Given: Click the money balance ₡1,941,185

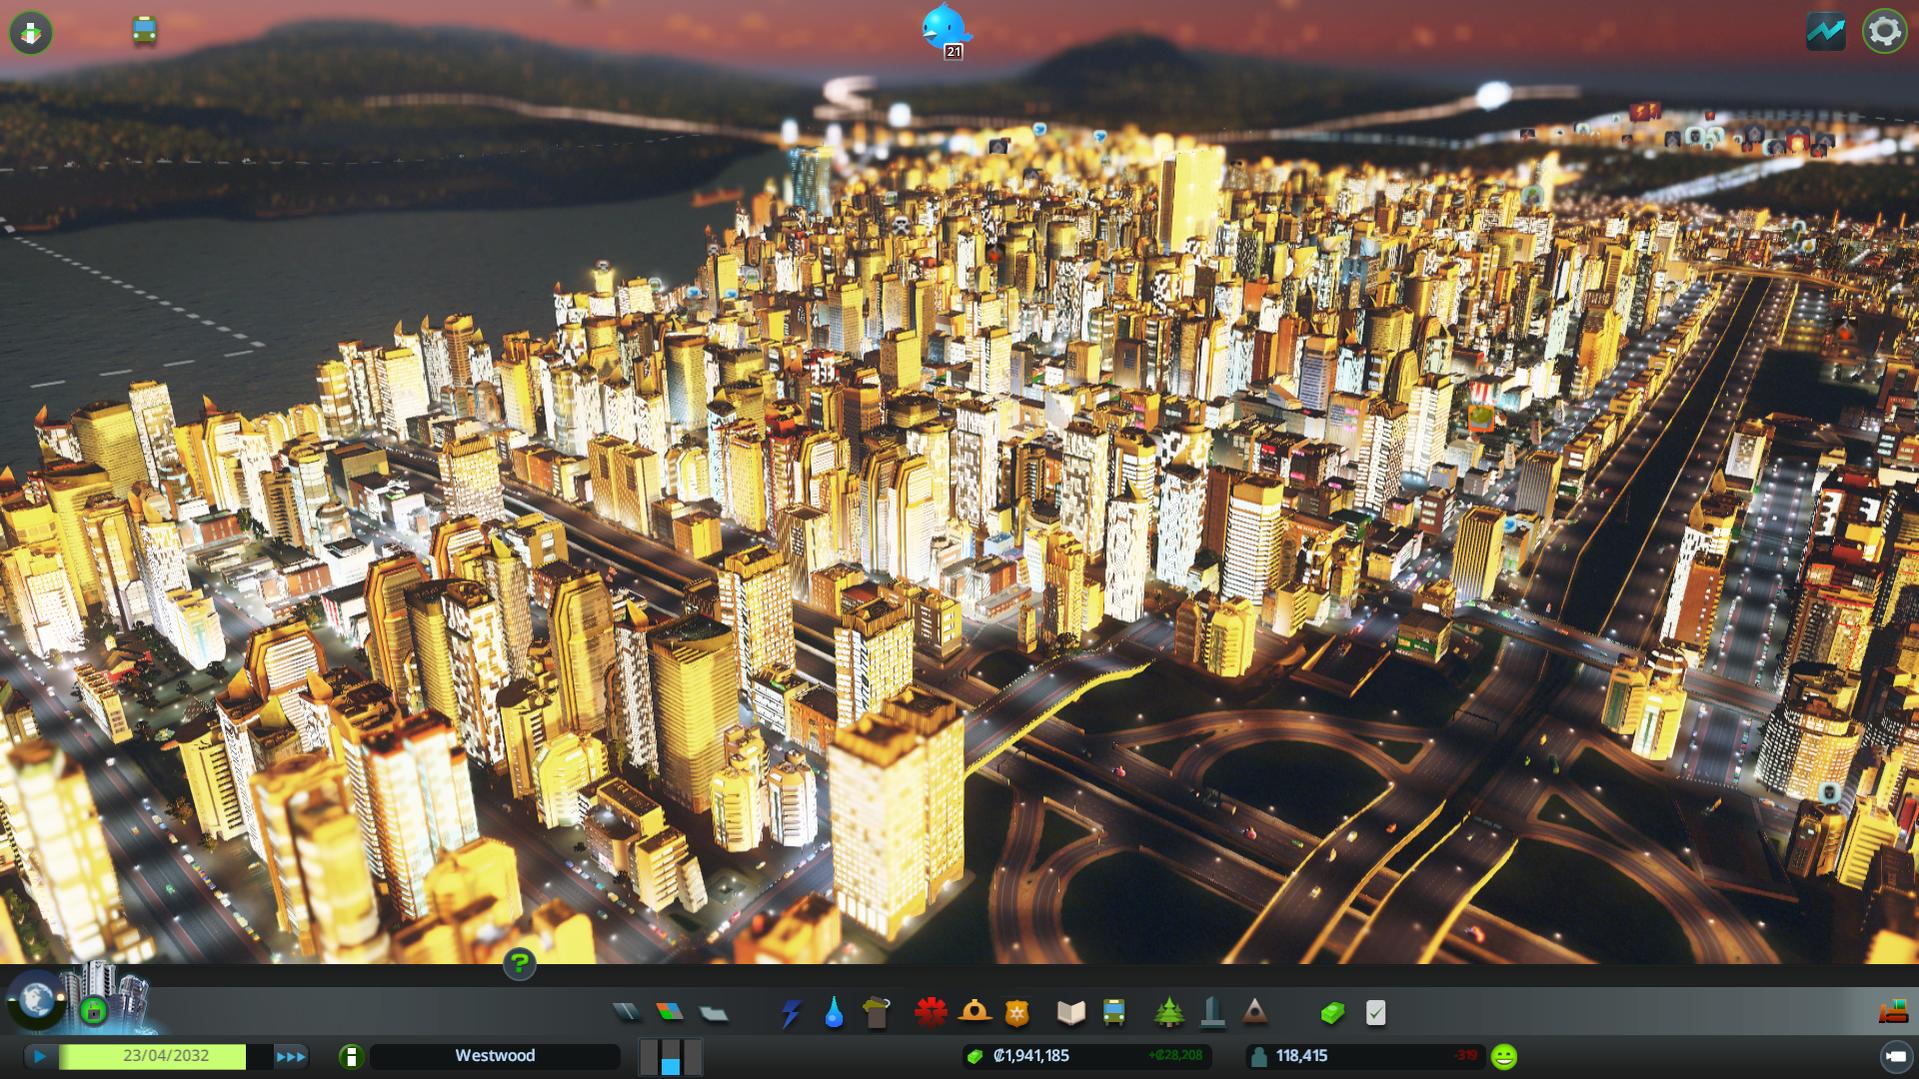Looking at the screenshot, I should coord(1031,1056).
